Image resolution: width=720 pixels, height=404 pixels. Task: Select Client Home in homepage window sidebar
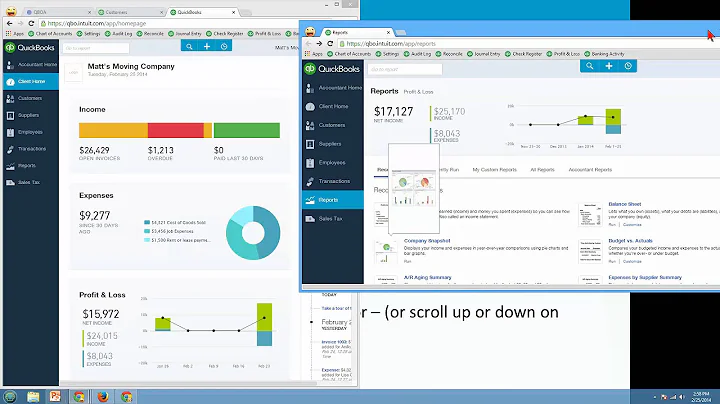click(x=31, y=82)
